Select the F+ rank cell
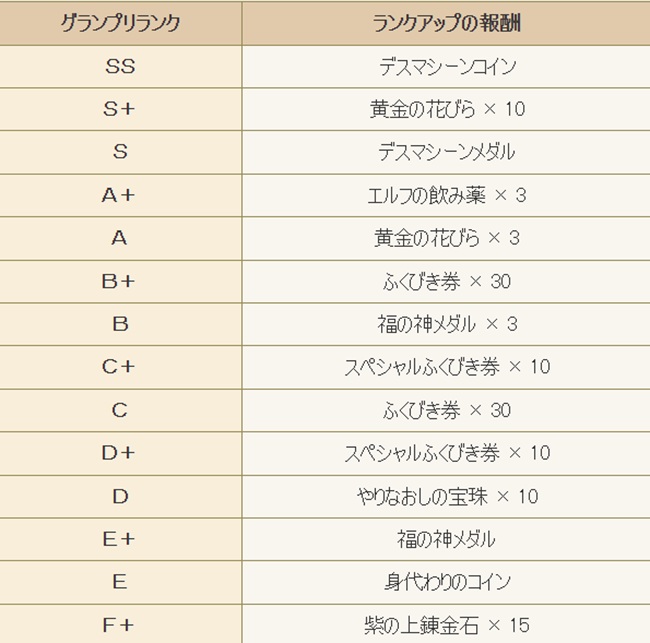The height and width of the screenshot is (643, 650). coord(120,624)
